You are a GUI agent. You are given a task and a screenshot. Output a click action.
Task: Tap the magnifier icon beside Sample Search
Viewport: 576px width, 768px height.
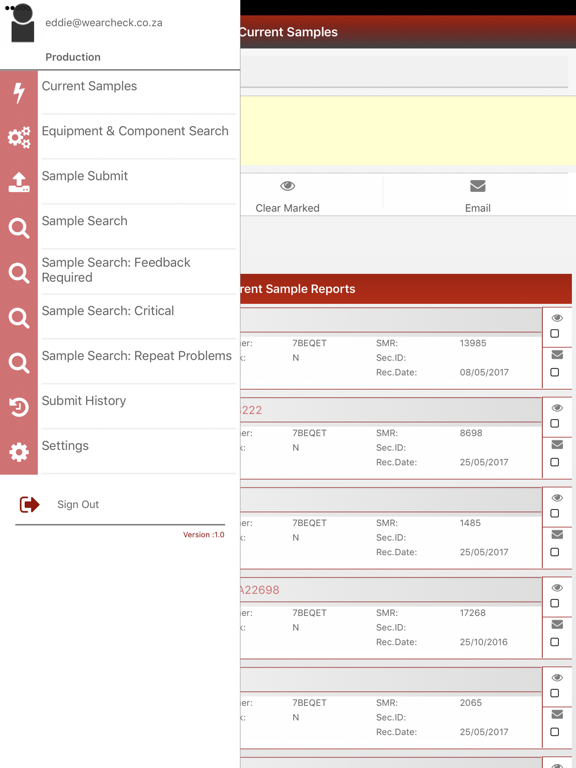tap(19, 228)
